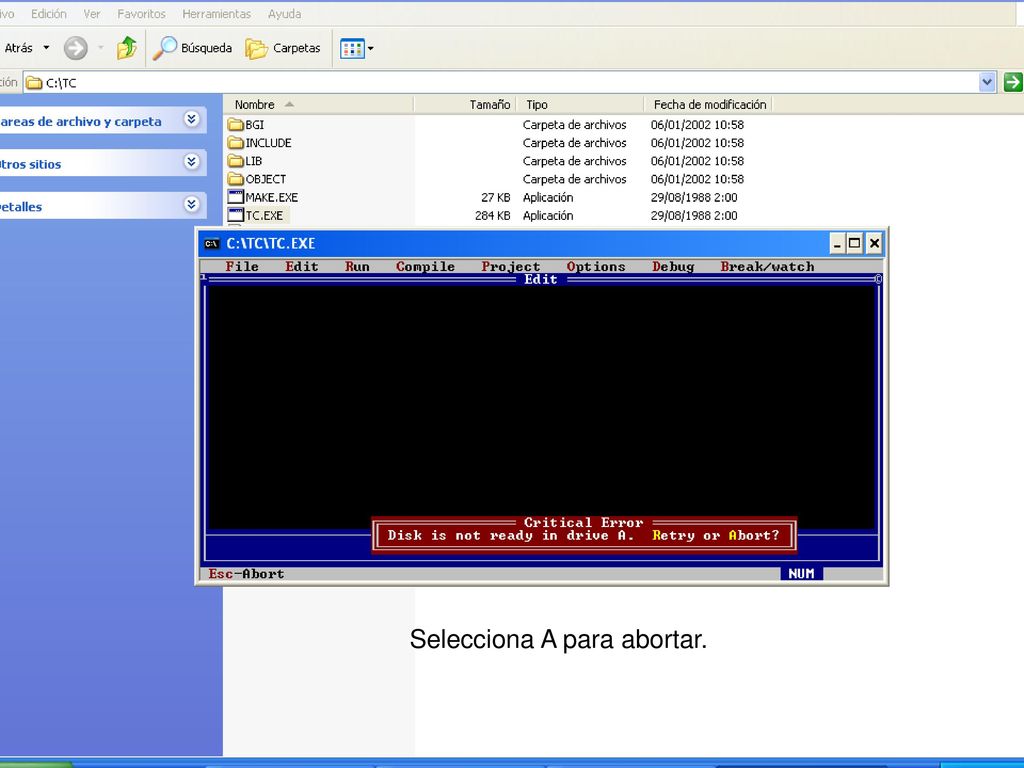Choose Abort in the Critical Error dialog
Screen dimensions: 1024x768
(x=754, y=536)
